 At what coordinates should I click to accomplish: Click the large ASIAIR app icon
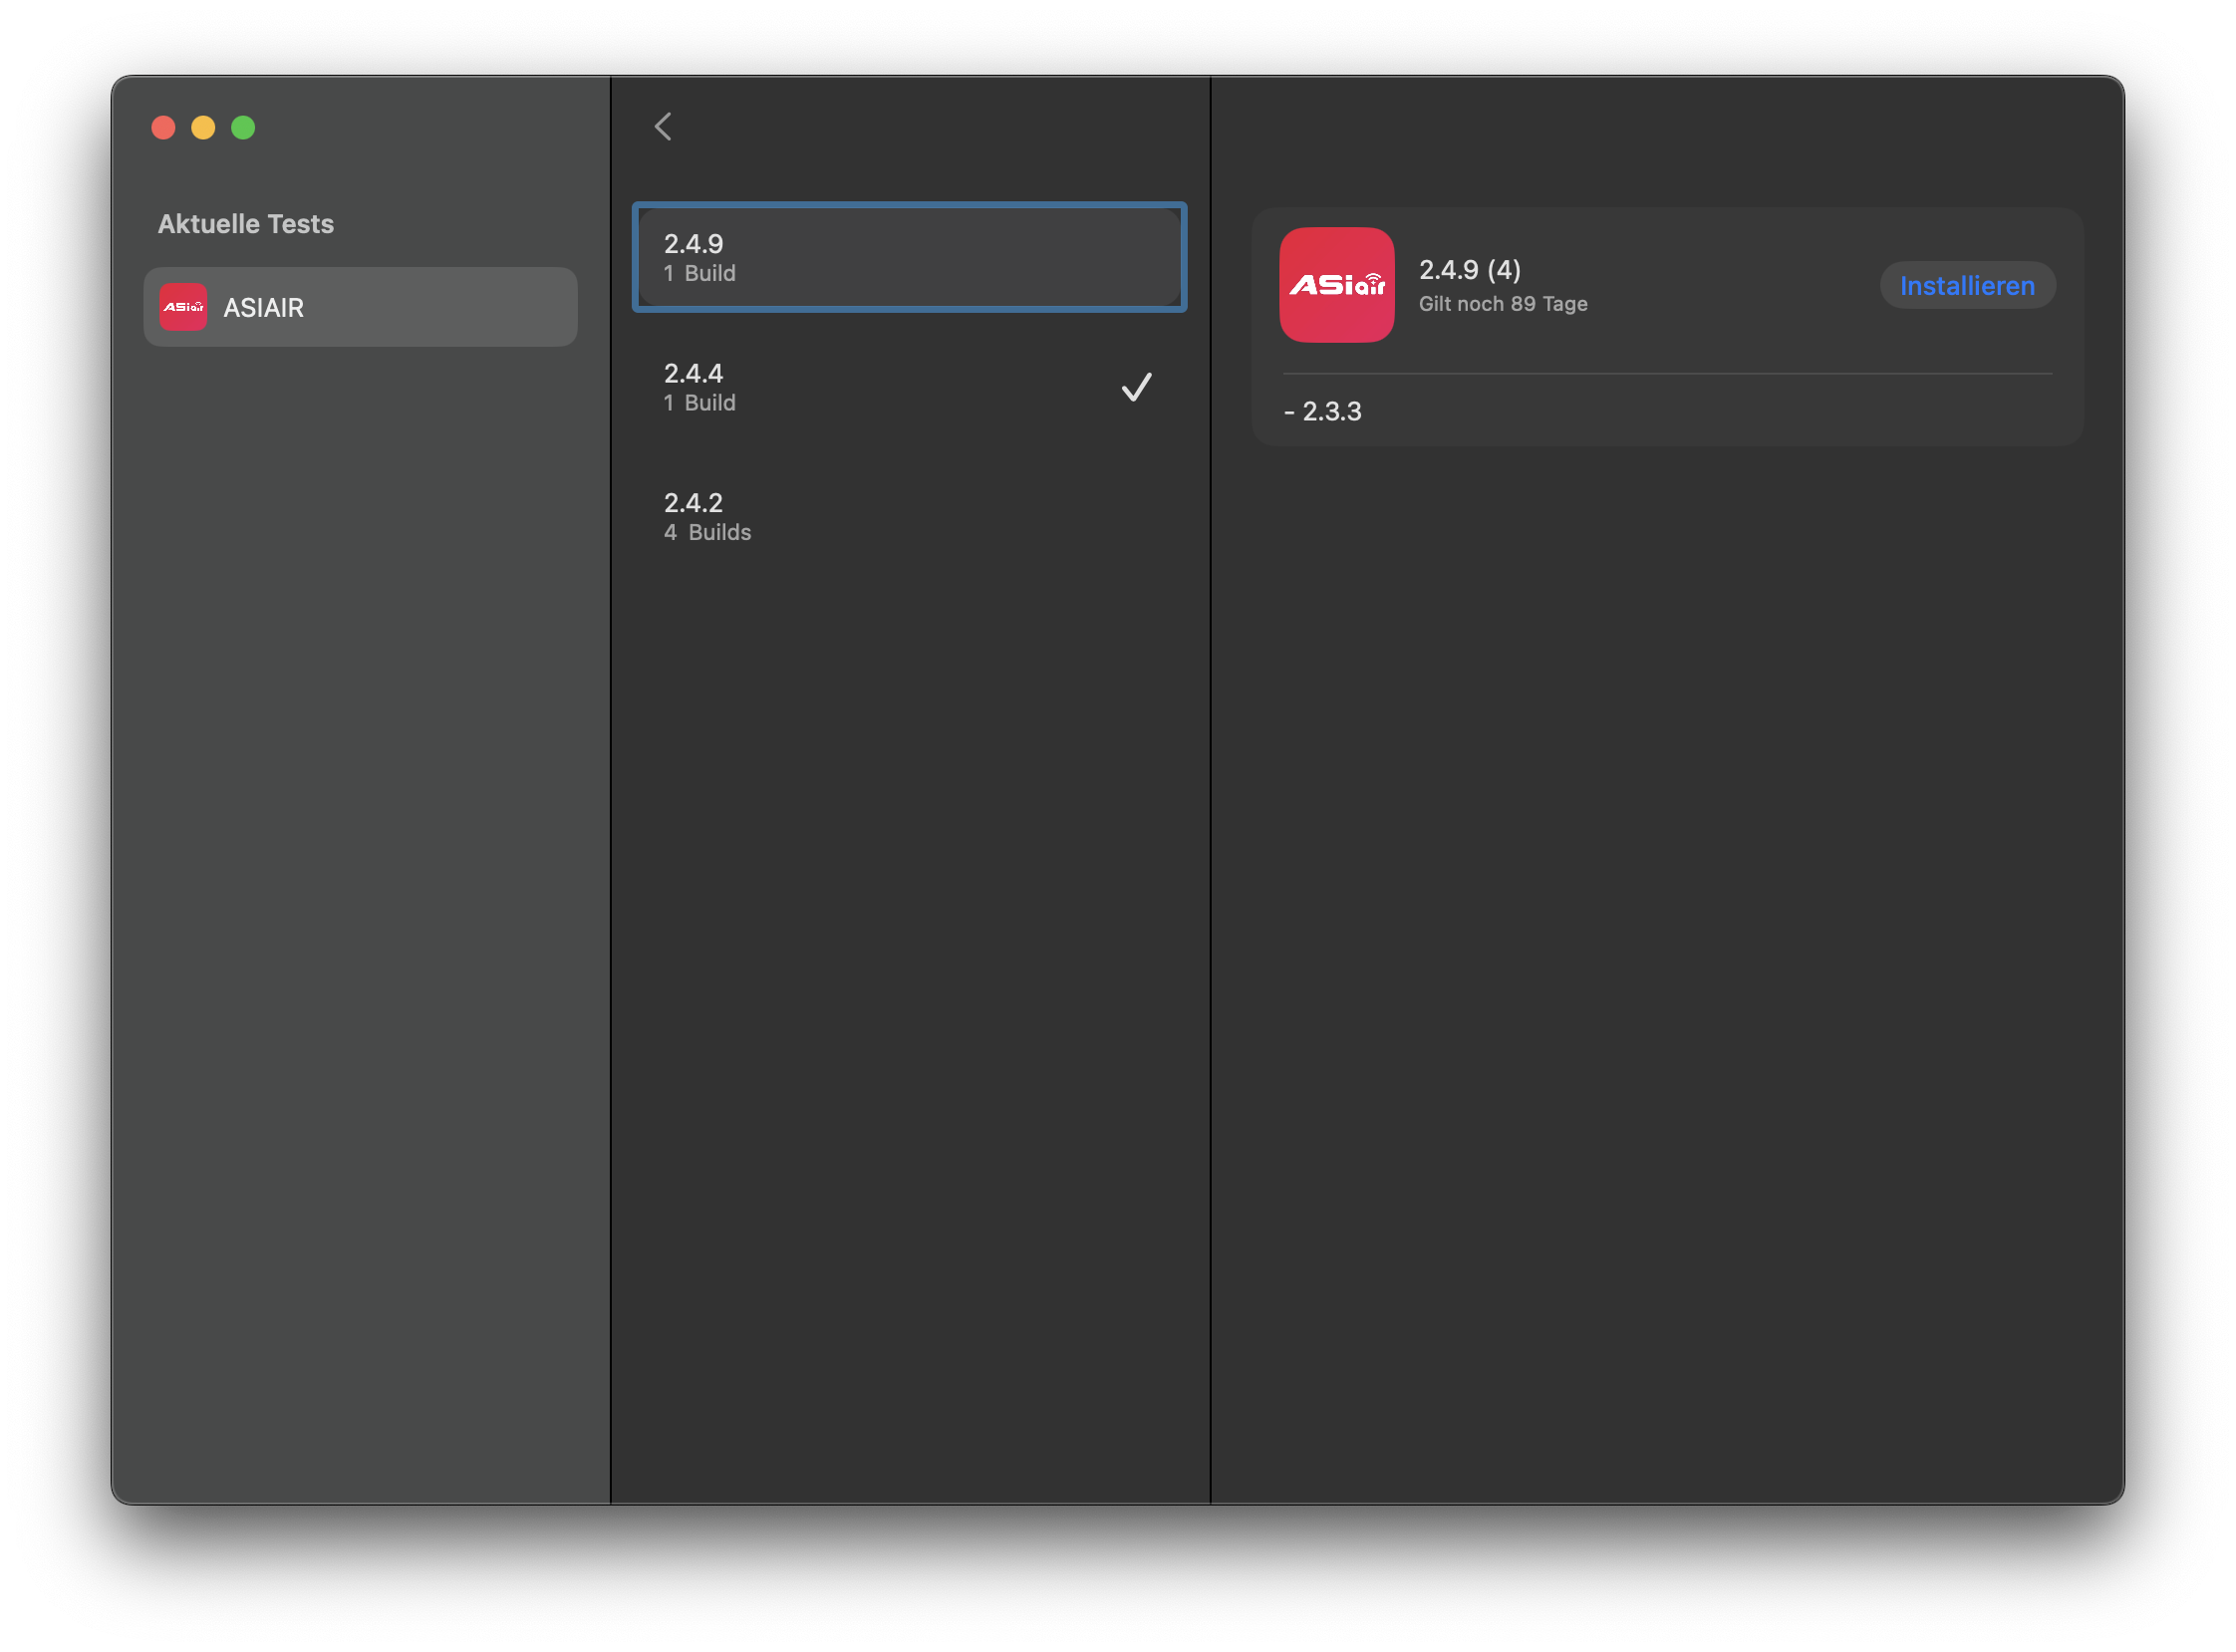pos(1336,285)
